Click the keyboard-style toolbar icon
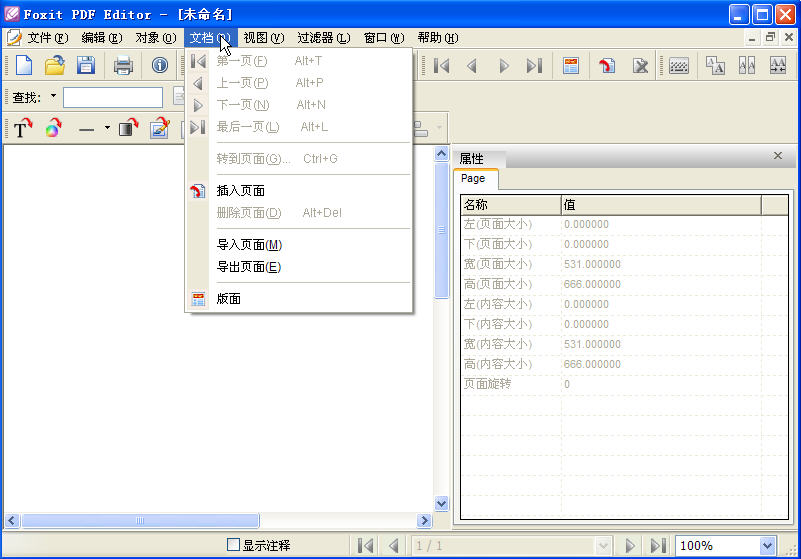 679,66
